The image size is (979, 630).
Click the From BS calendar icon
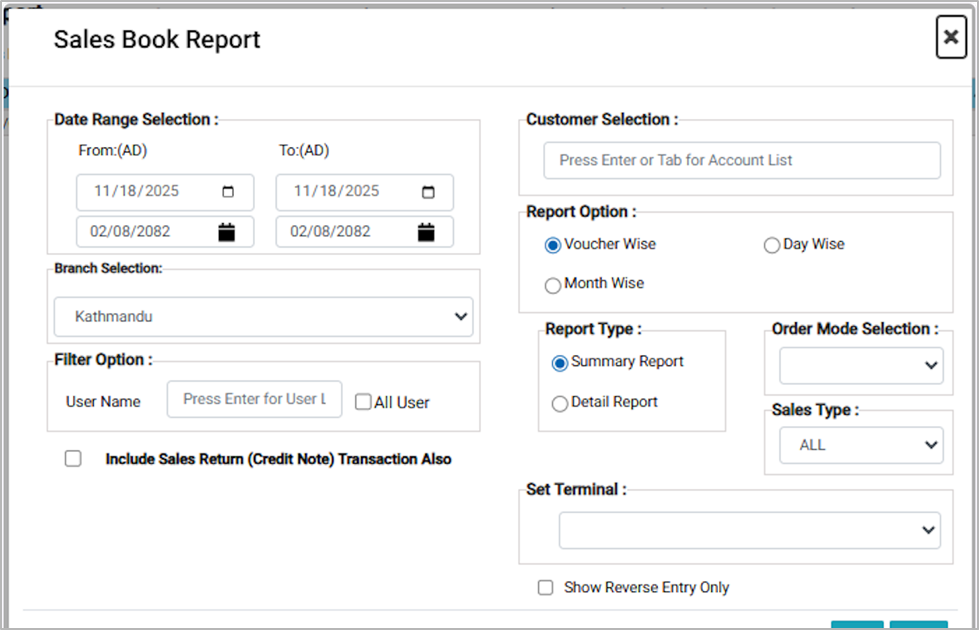pos(227,232)
